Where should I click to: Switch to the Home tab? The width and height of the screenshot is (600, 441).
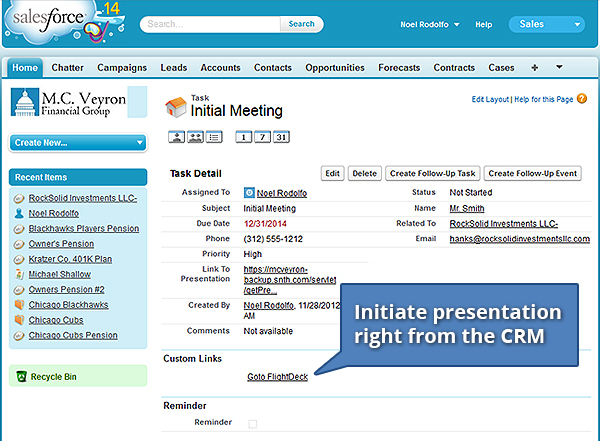[25, 68]
